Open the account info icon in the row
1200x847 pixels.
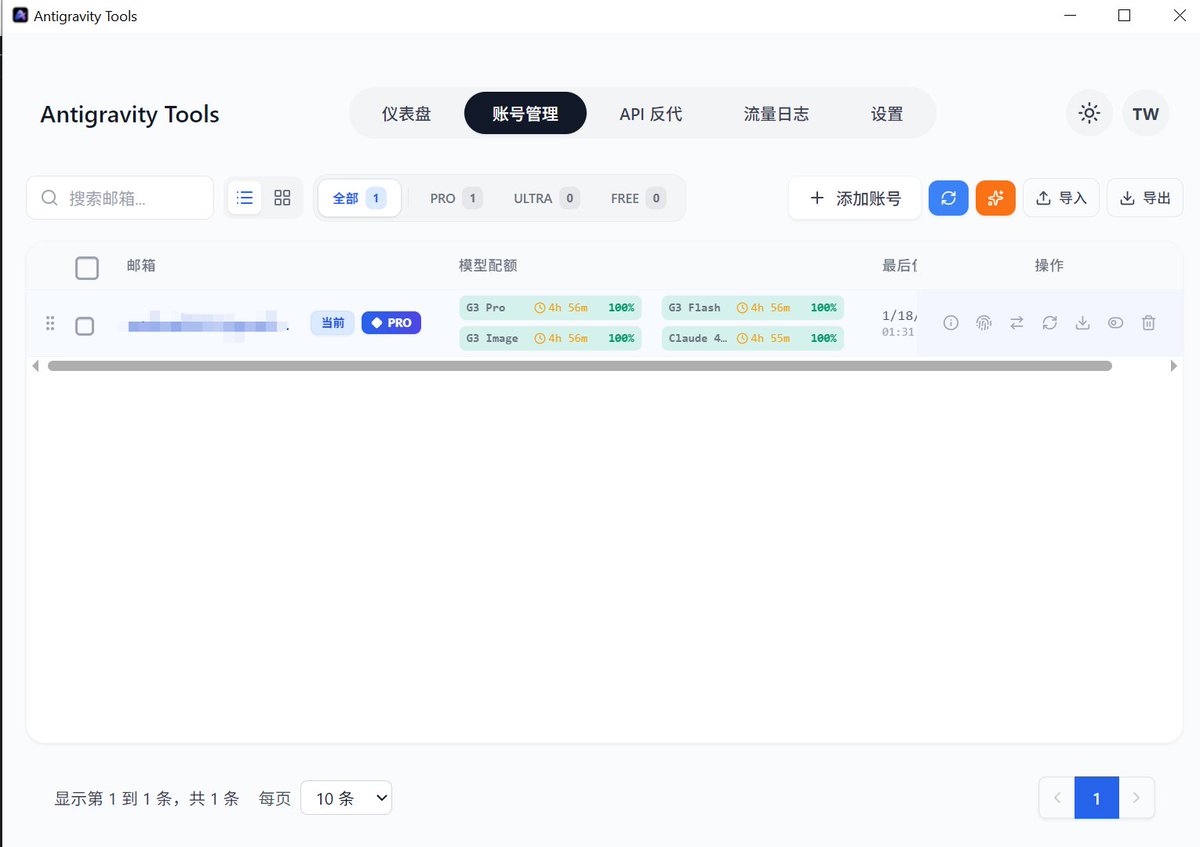(950, 323)
